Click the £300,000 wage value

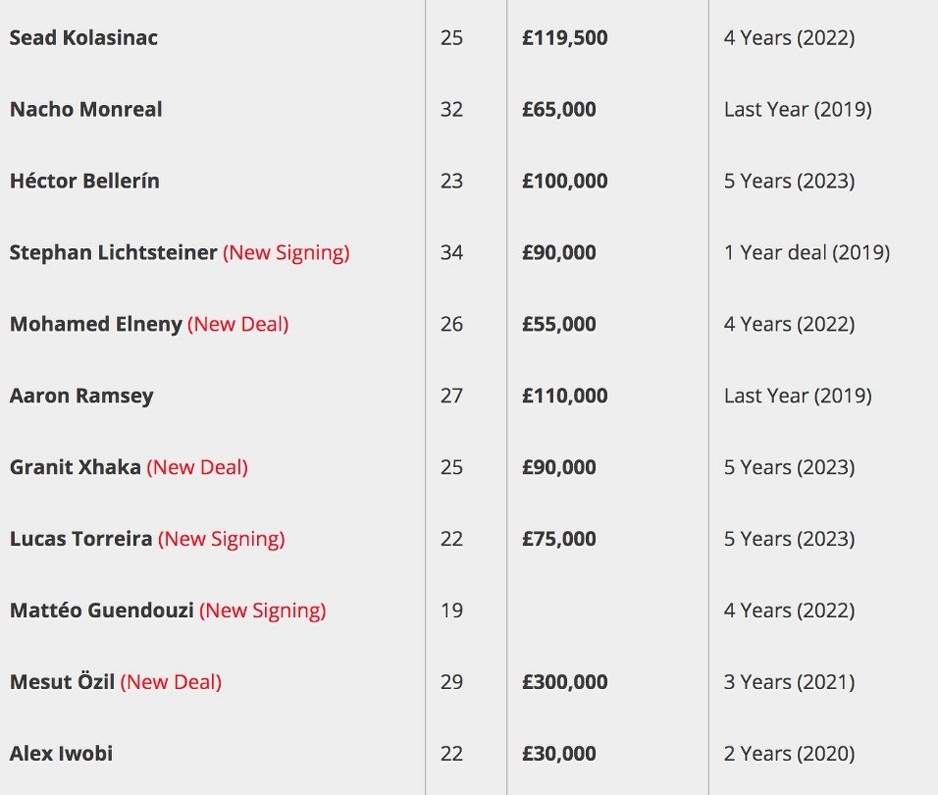click(565, 682)
